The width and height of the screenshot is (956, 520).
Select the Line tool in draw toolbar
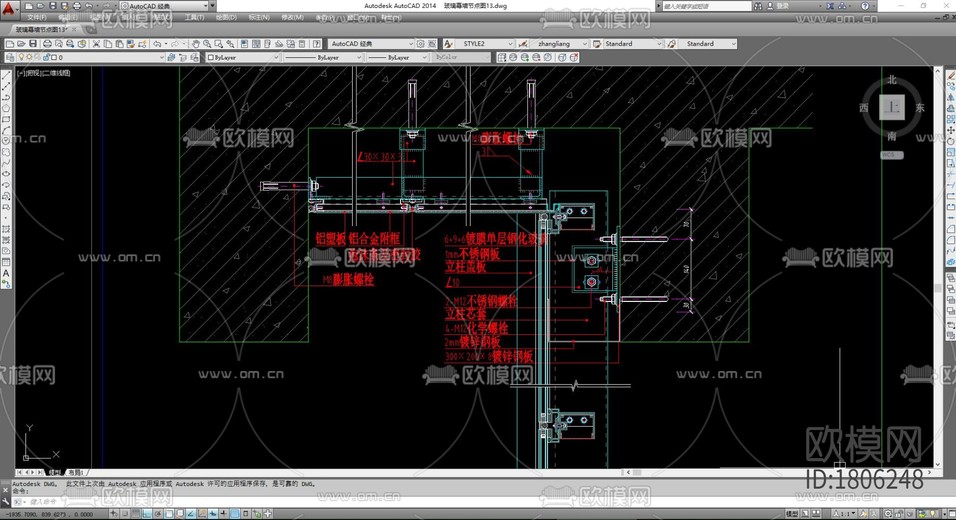pos(6,76)
